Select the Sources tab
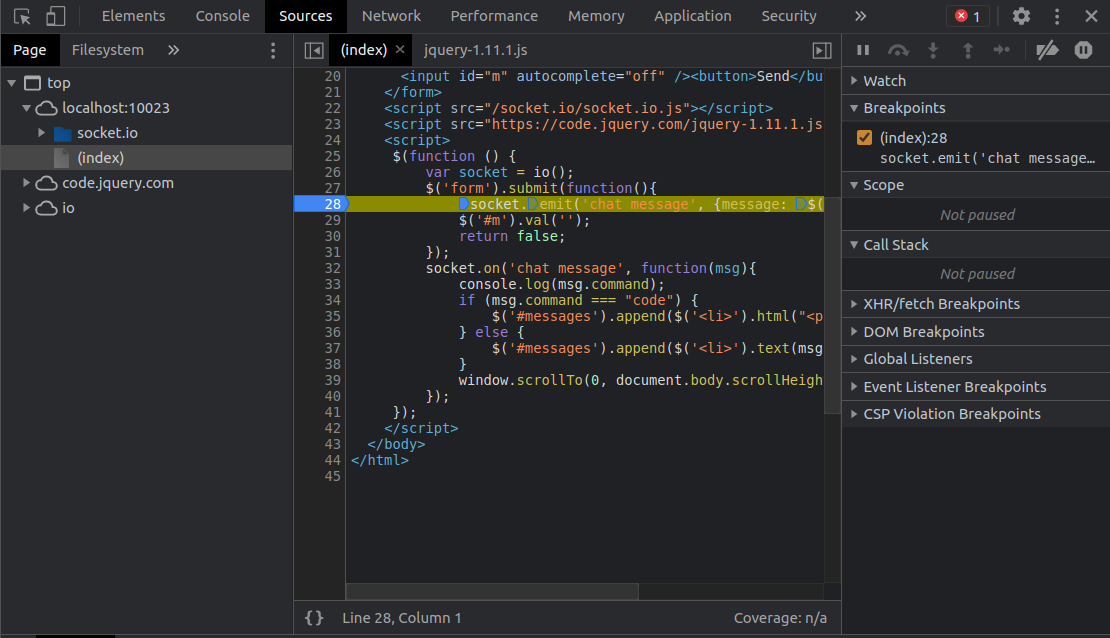 tap(305, 16)
